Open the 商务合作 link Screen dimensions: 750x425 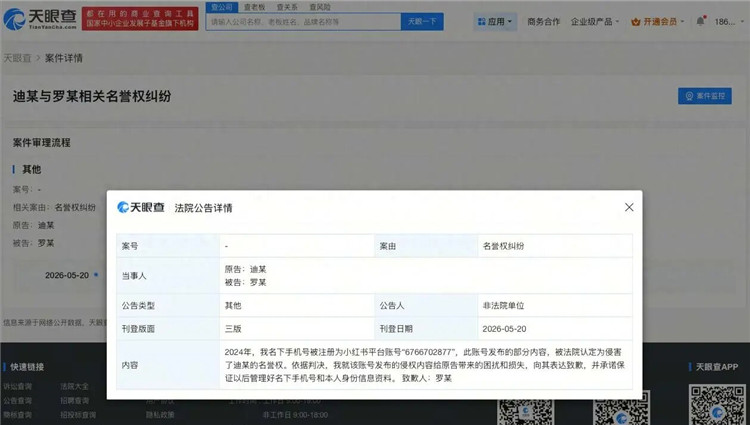click(543, 22)
